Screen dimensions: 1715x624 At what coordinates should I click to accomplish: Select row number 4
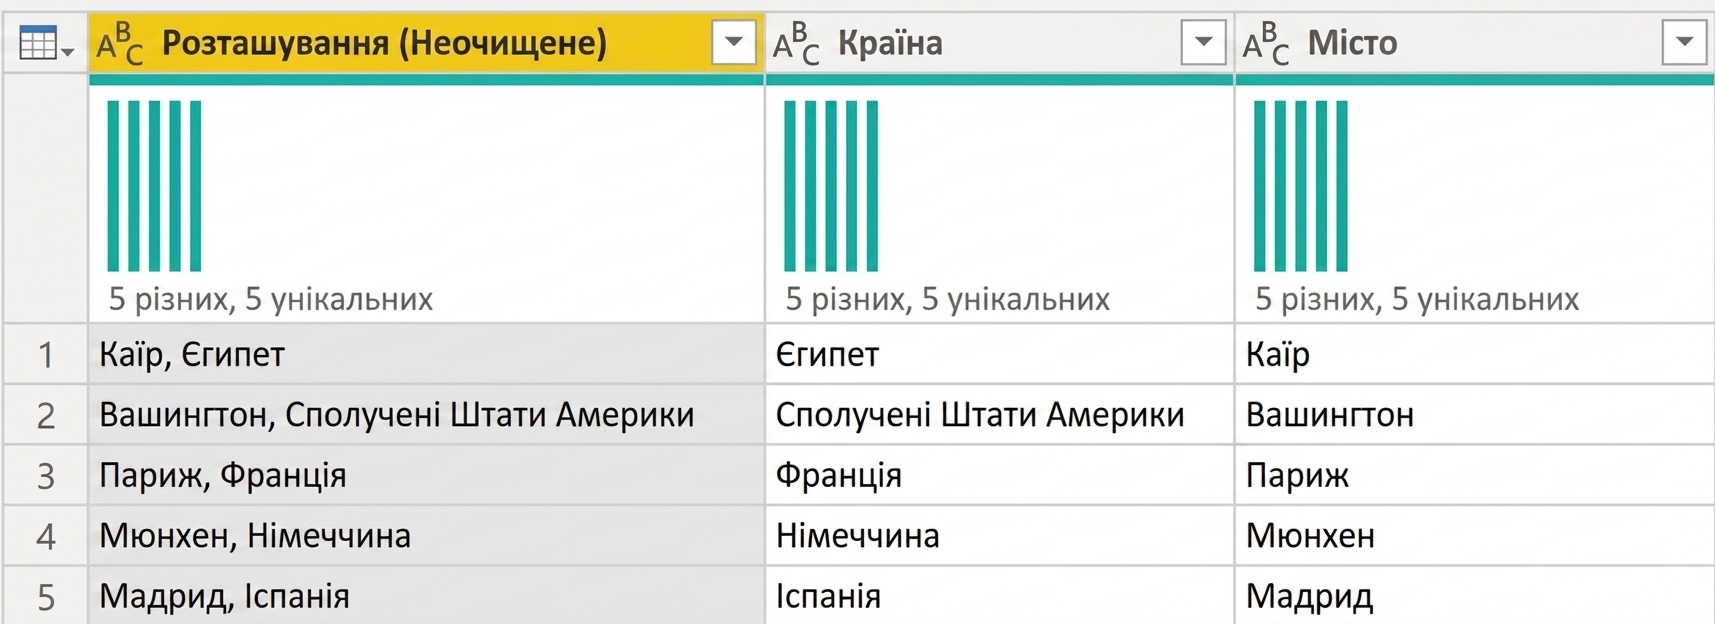click(46, 536)
